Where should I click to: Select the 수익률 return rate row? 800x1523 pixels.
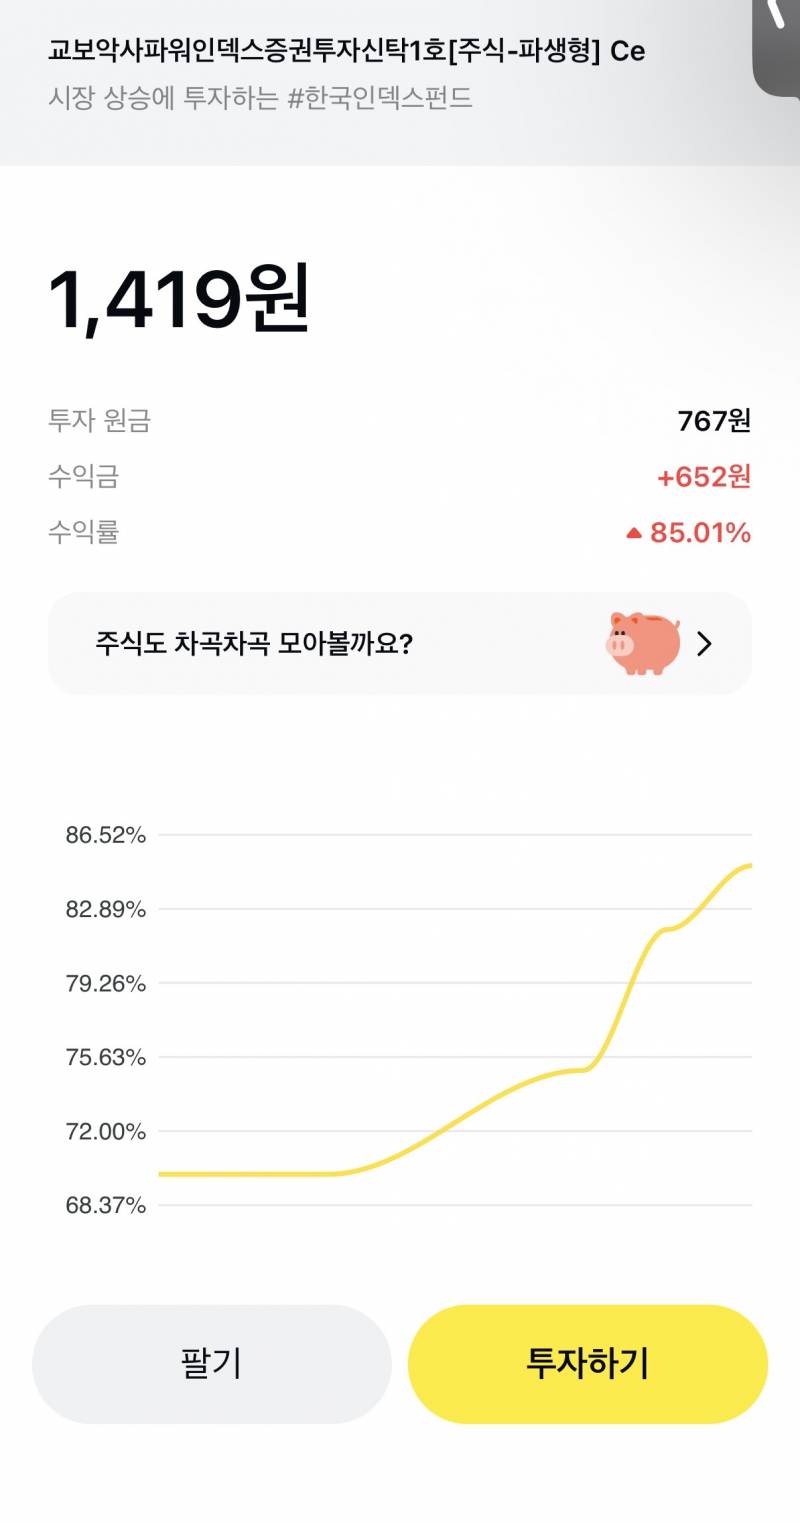point(84,534)
